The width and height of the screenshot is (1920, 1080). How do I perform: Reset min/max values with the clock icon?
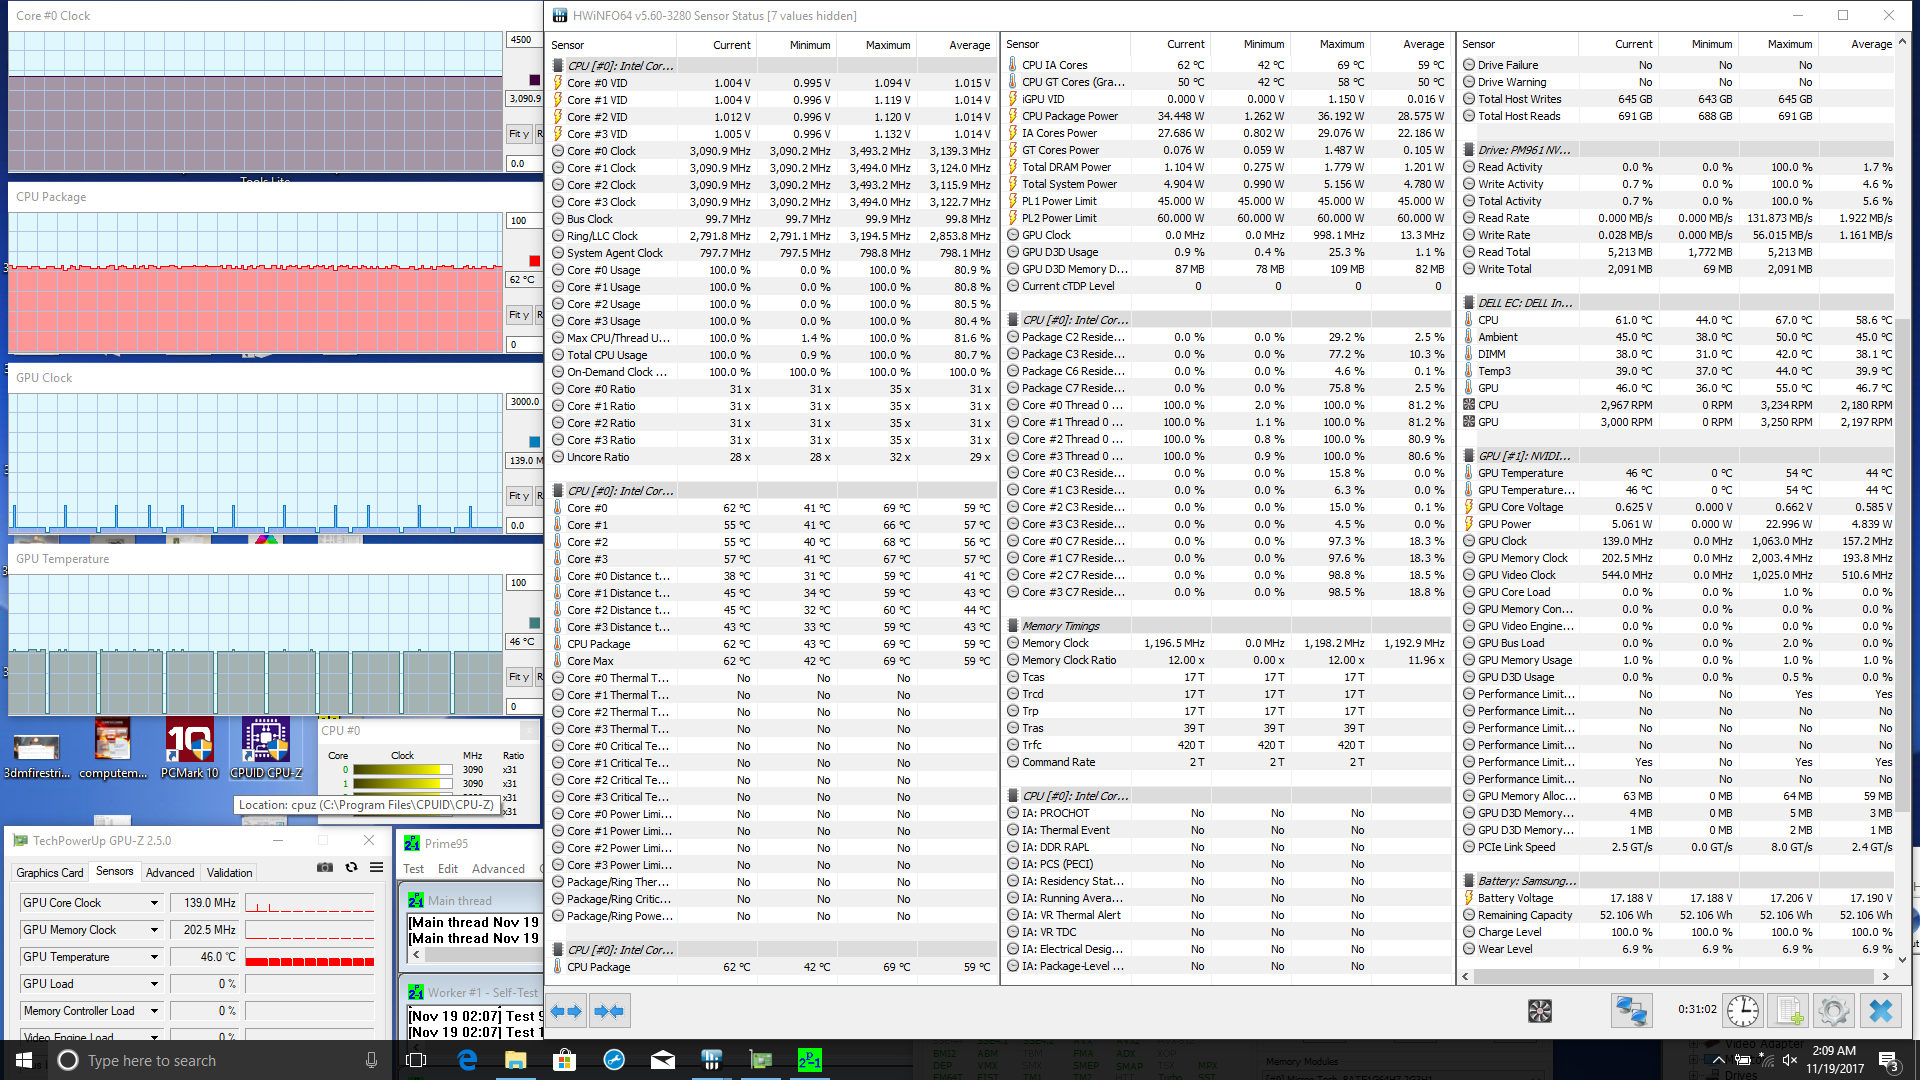pos(1743,1011)
